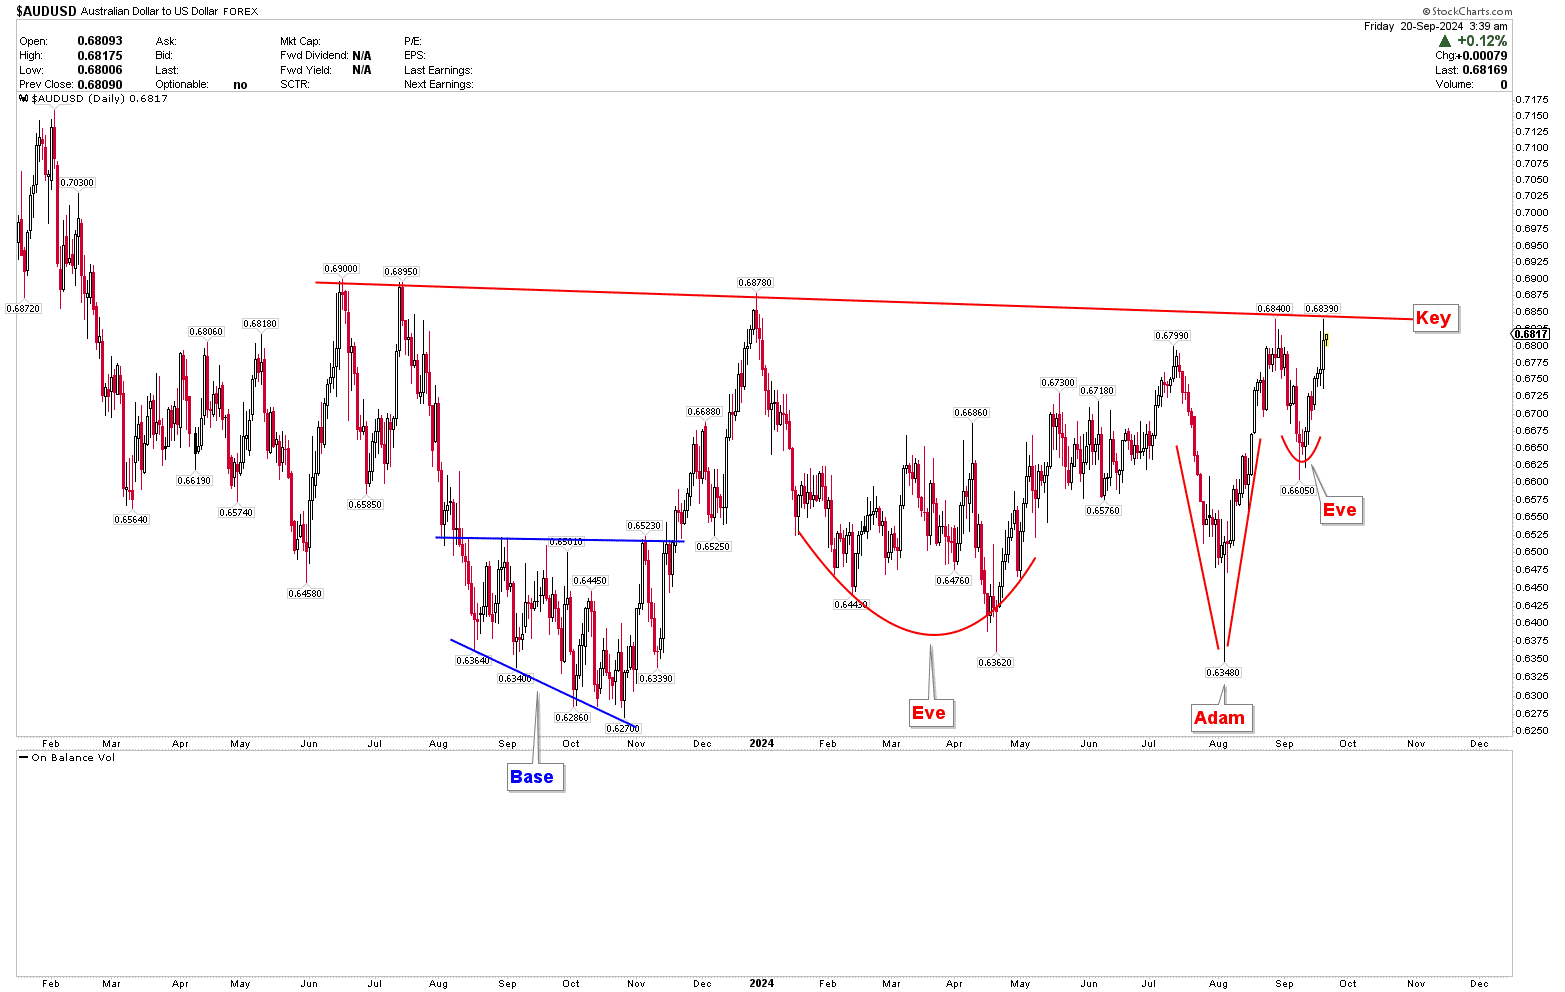1565x992 pixels.
Task: Click the red Key annotation label
Action: click(1433, 318)
